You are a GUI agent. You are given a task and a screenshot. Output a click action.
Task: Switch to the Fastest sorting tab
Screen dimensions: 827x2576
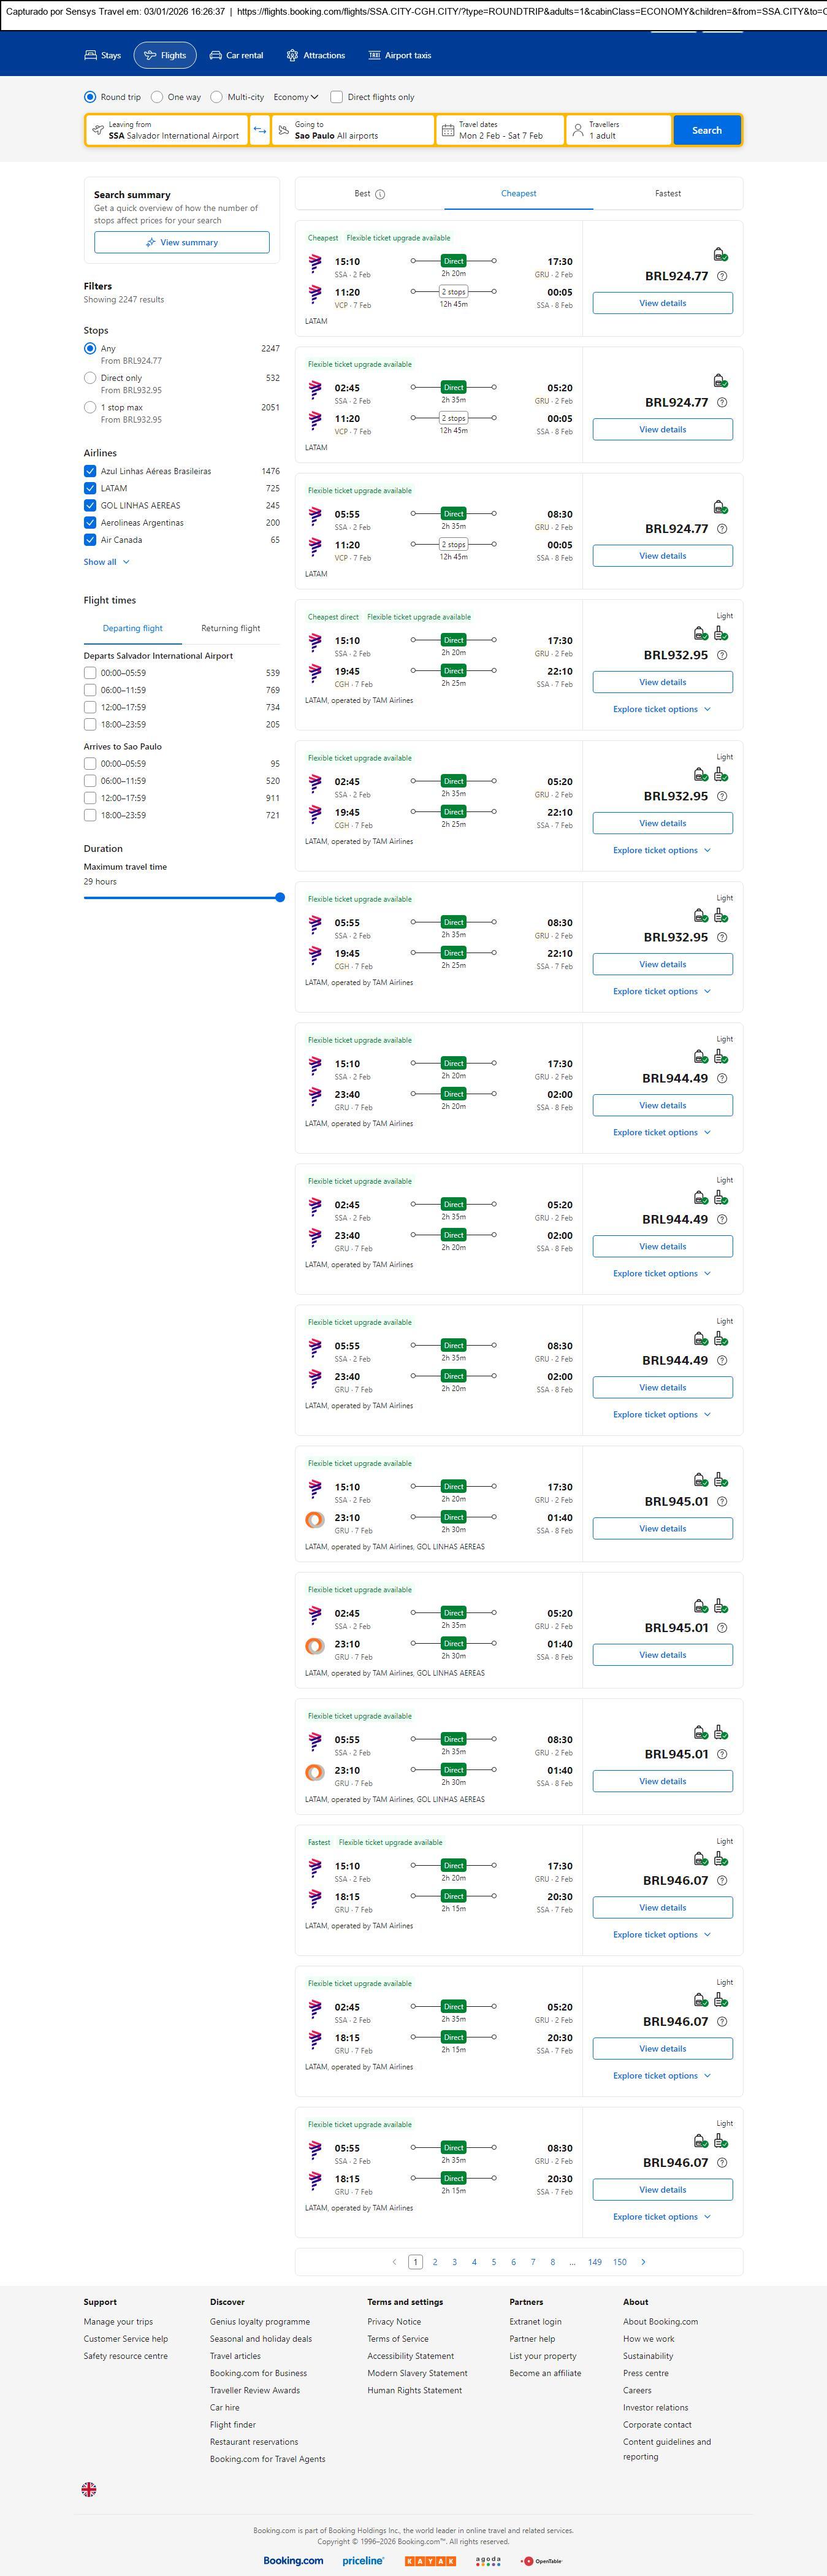pos(667,194)
